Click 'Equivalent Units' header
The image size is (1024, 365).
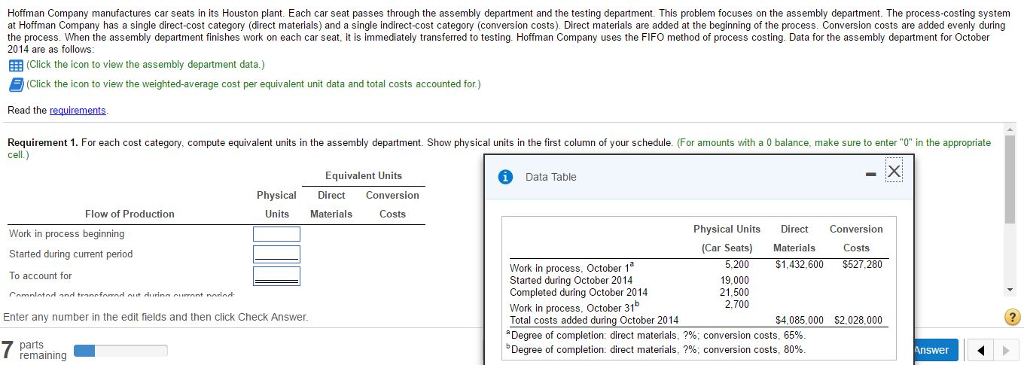pyautogui.click(x=364, y=176)
